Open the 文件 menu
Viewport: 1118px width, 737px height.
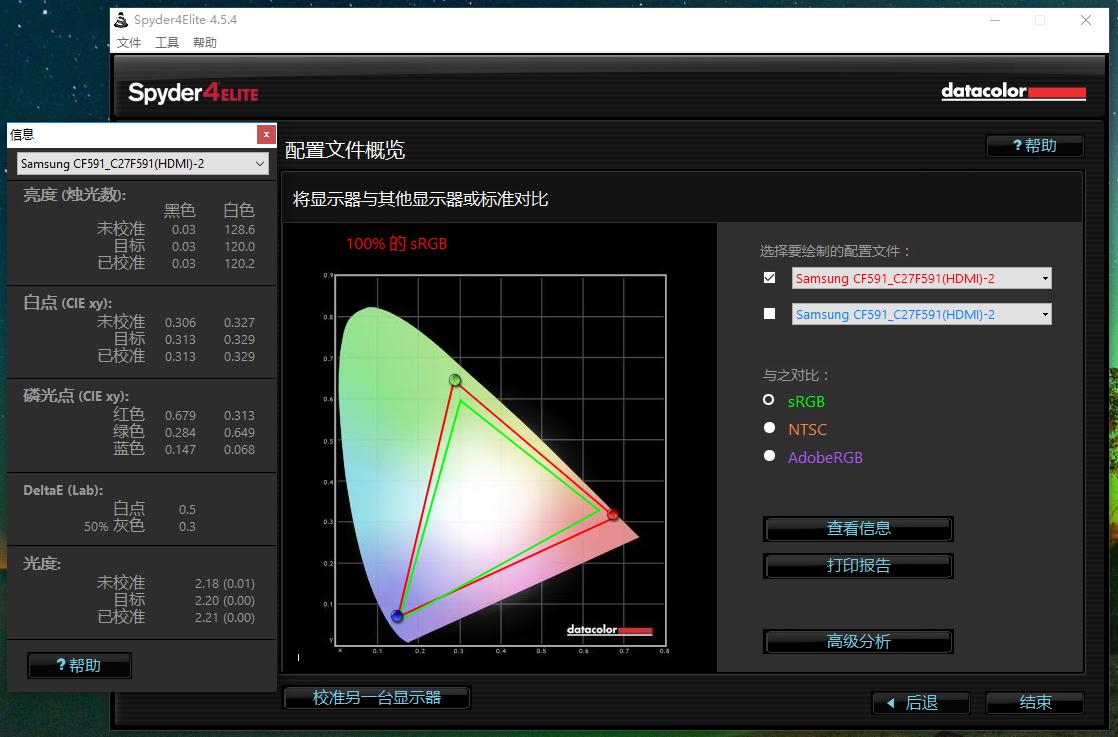coord(128,42)
